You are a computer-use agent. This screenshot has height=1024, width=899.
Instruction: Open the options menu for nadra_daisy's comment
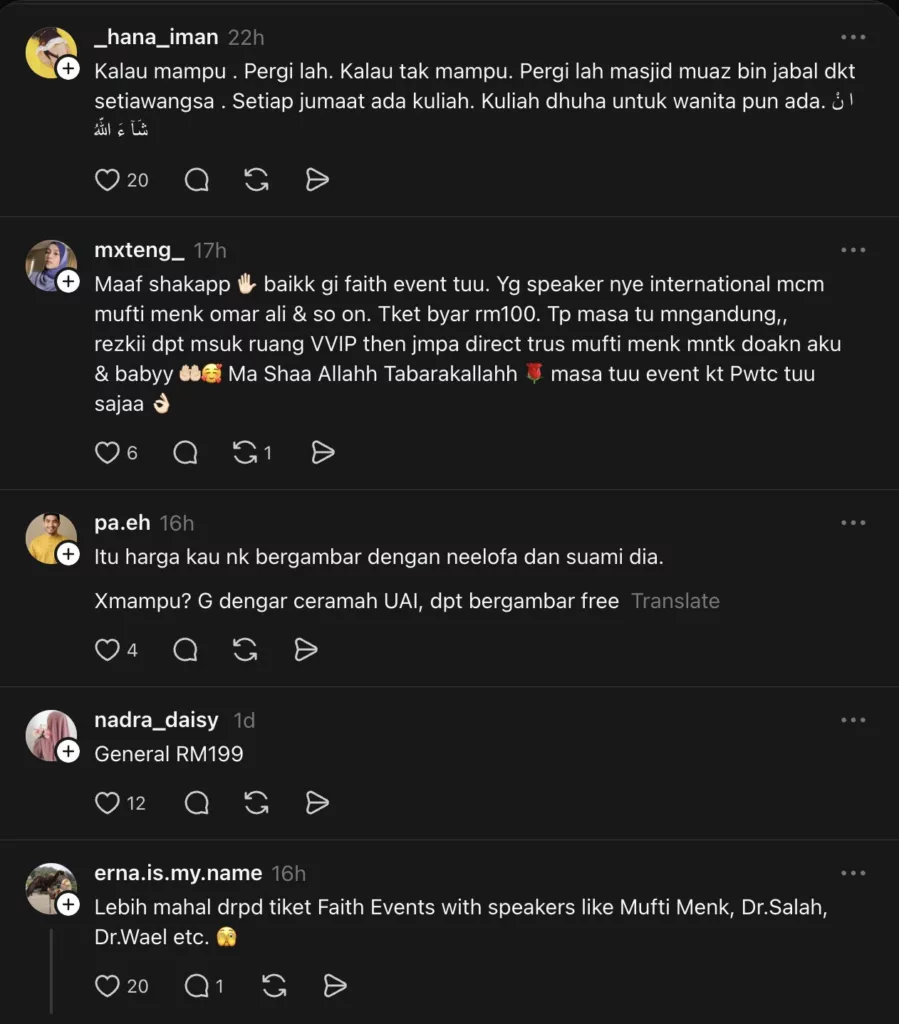coord(854,720)
